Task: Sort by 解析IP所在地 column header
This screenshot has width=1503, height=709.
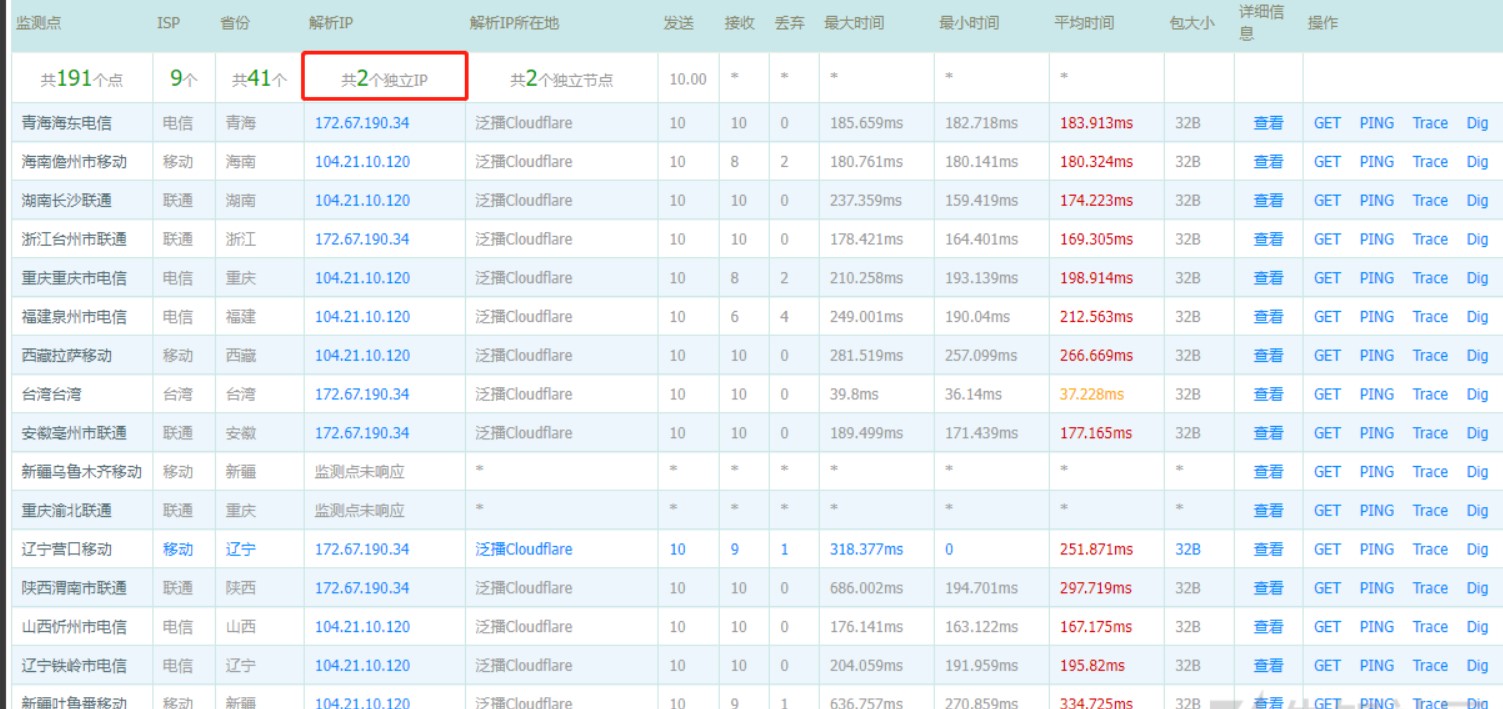Action: [514, 23]
